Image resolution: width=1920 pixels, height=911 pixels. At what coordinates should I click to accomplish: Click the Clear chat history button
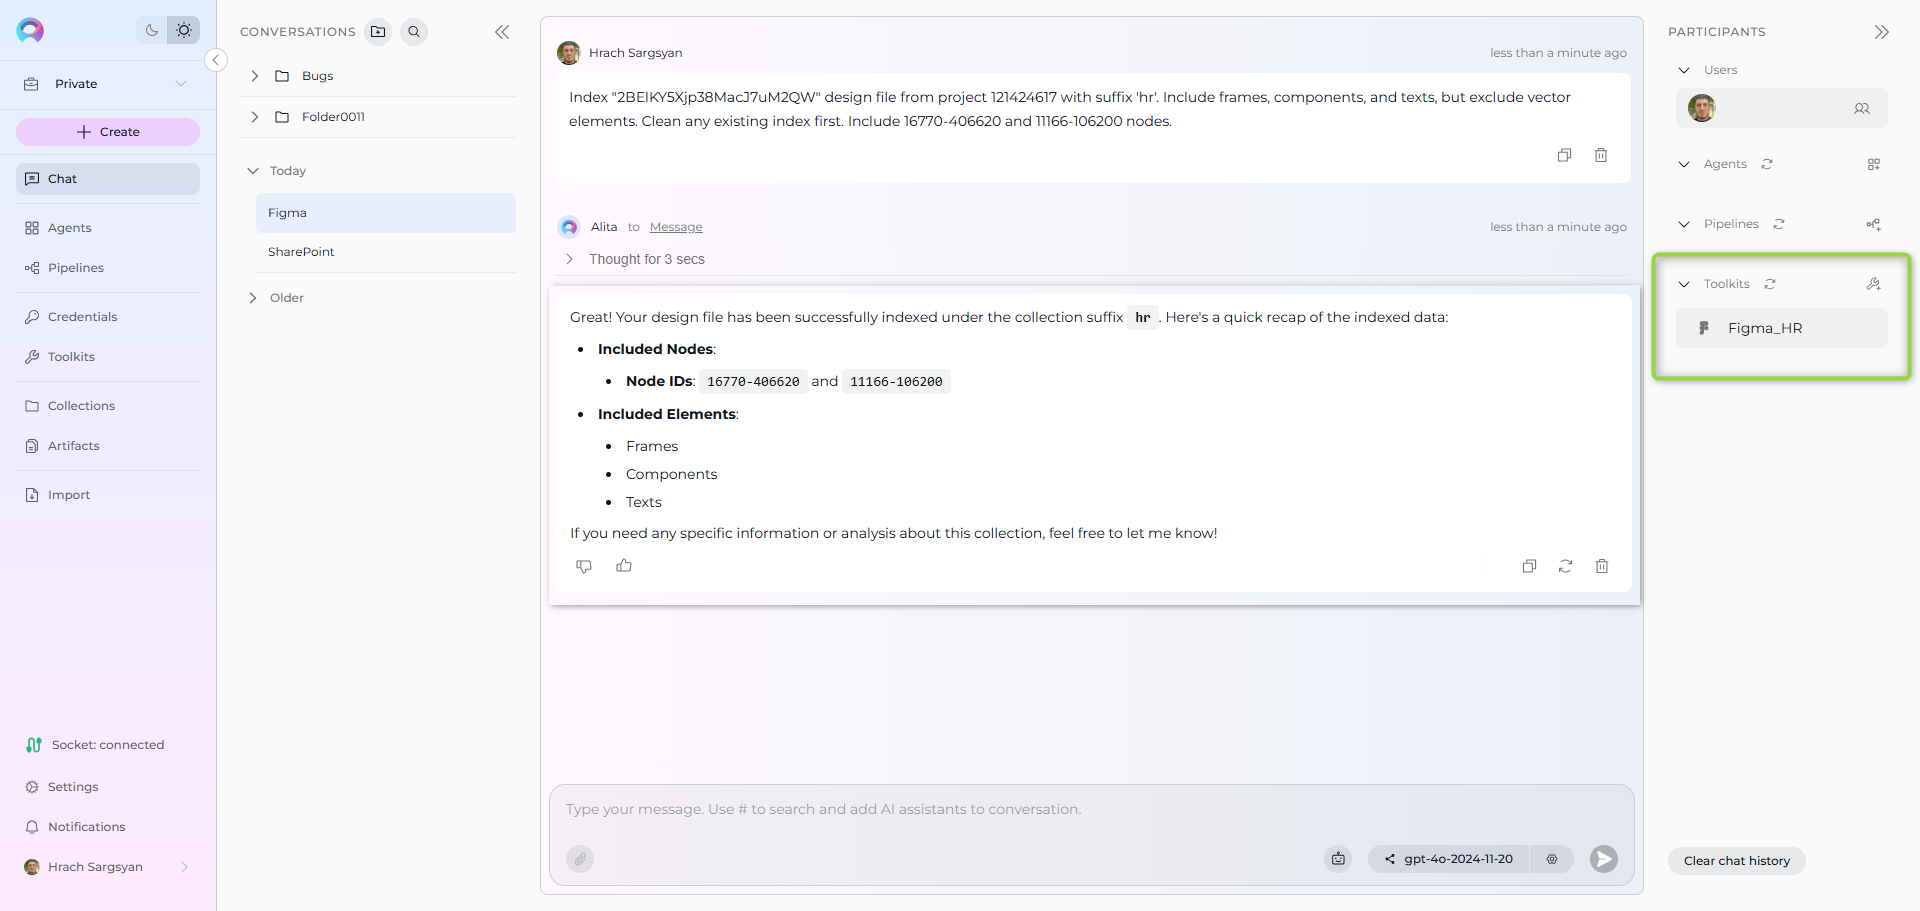pyautogui.click(x=1737, y=861)
